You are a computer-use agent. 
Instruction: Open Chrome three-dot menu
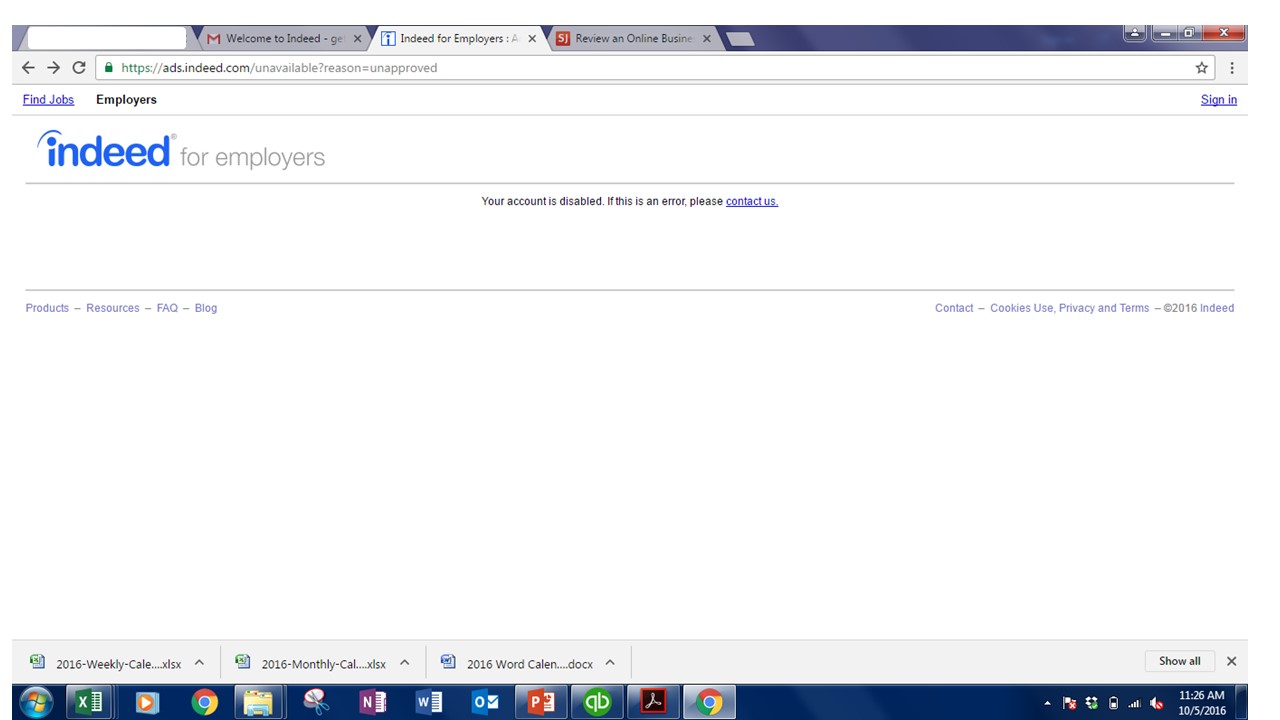pos(1232,68)
